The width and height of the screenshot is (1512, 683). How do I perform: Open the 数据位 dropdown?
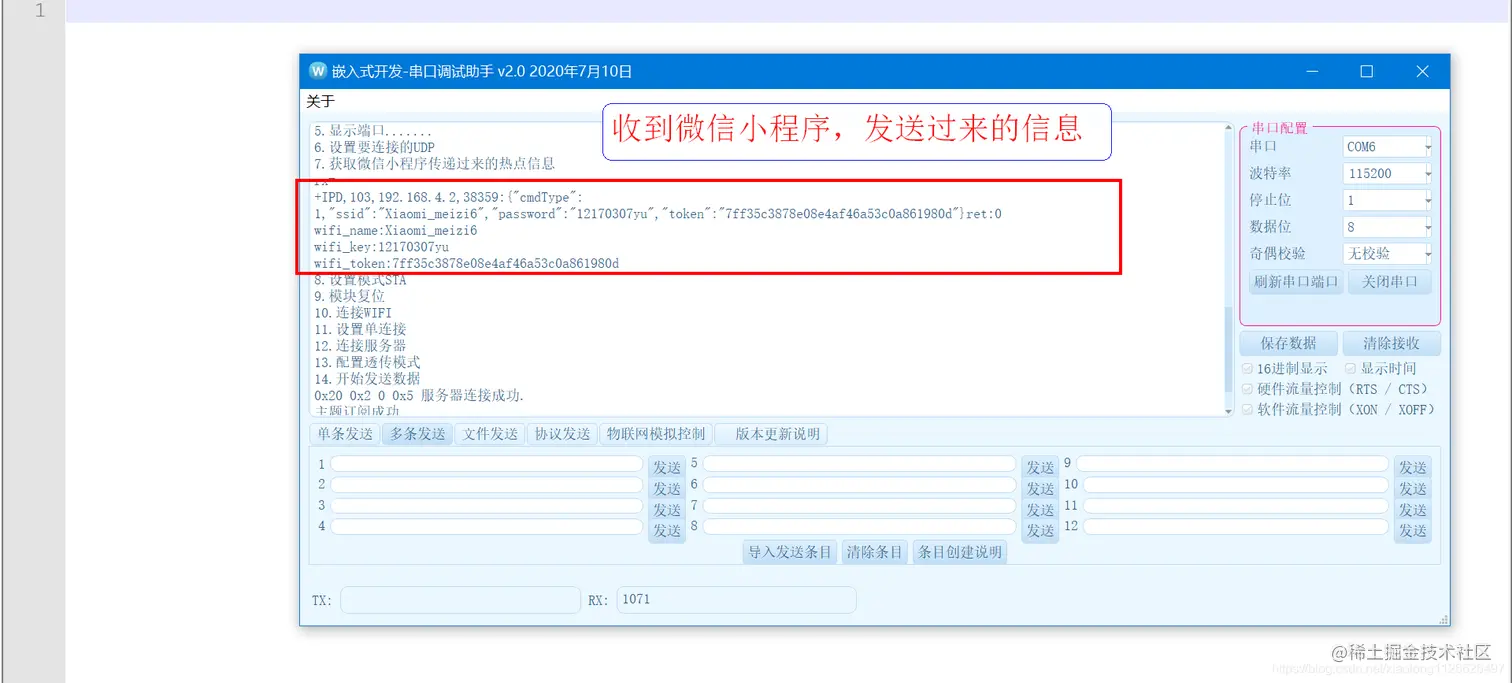(1387, 227)
